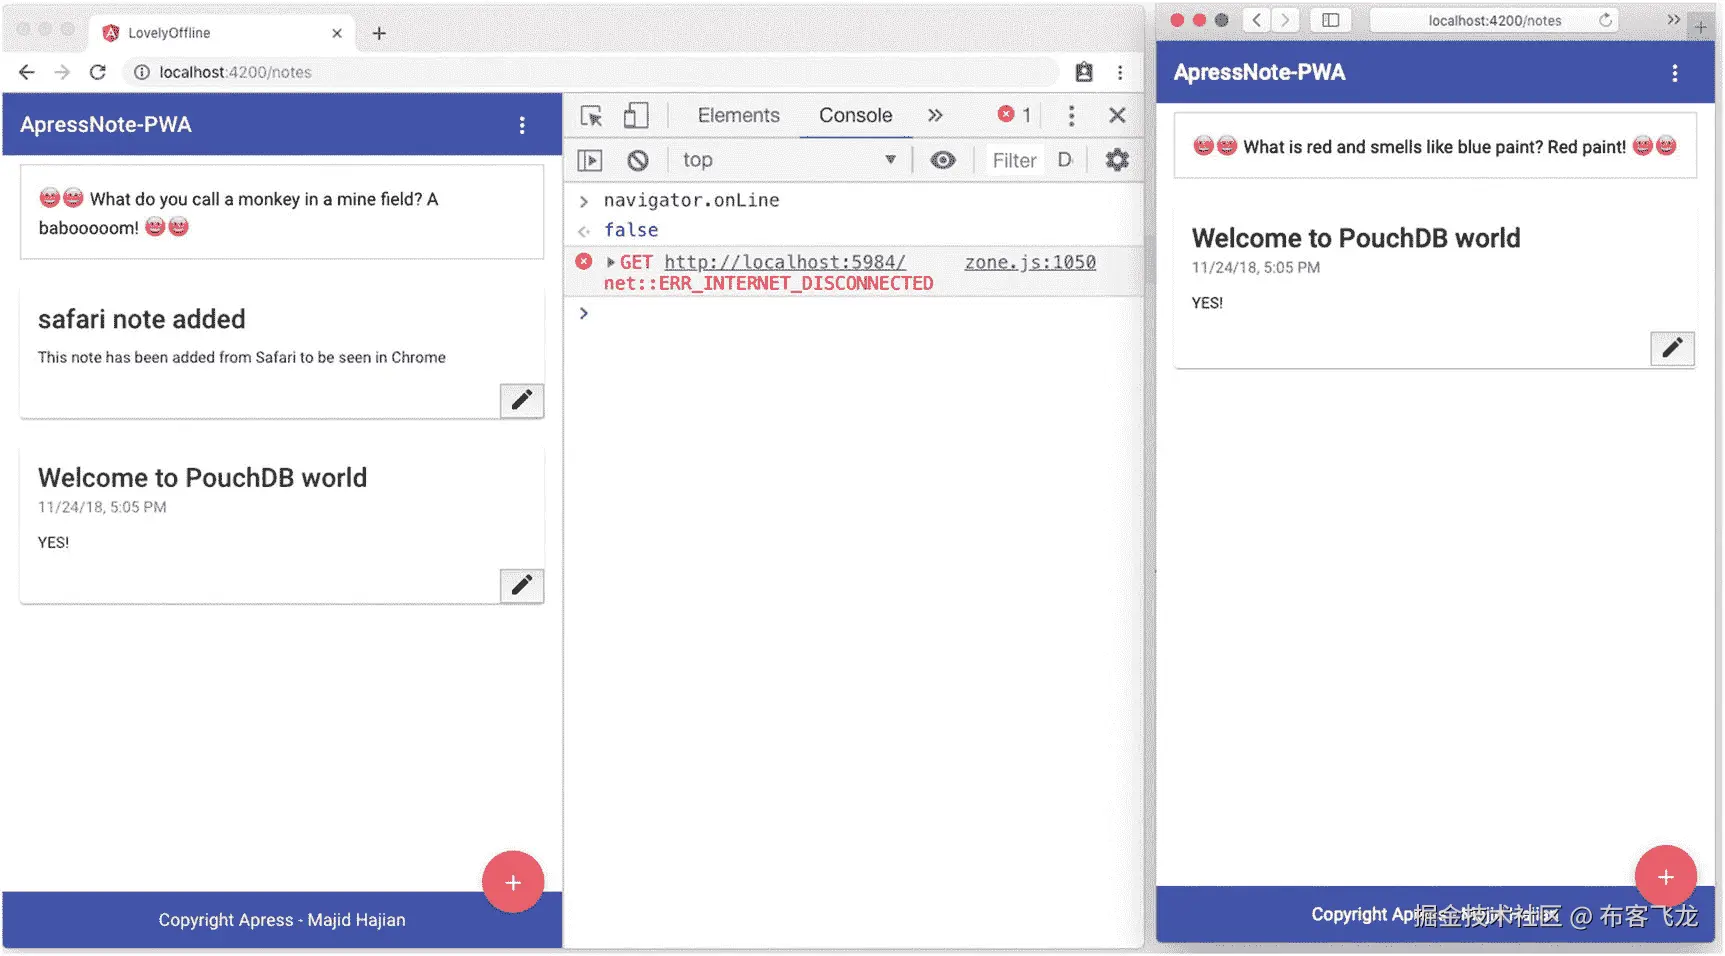1725x956 pixels.
Task: Open the JavaScript context 'top' dropdown
Action: coord(788,160)
